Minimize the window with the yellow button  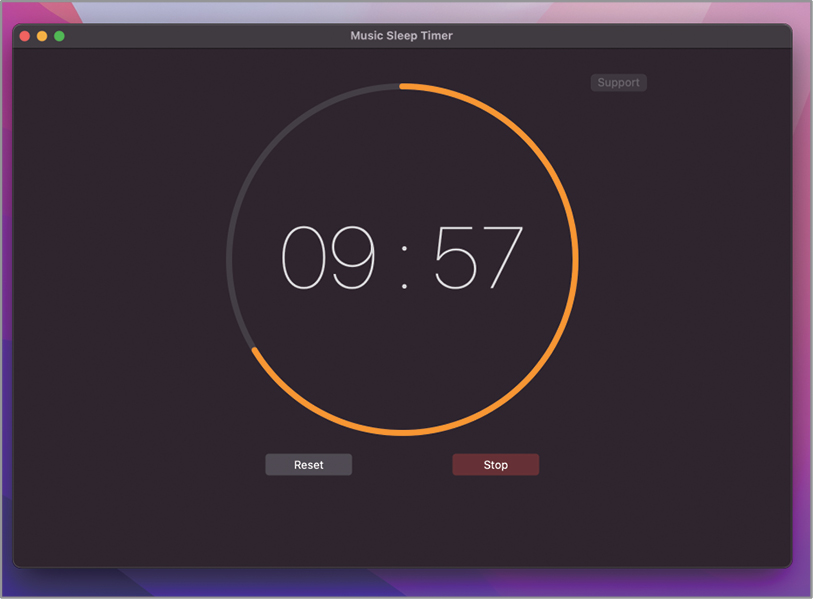click(x=42, y=36)
